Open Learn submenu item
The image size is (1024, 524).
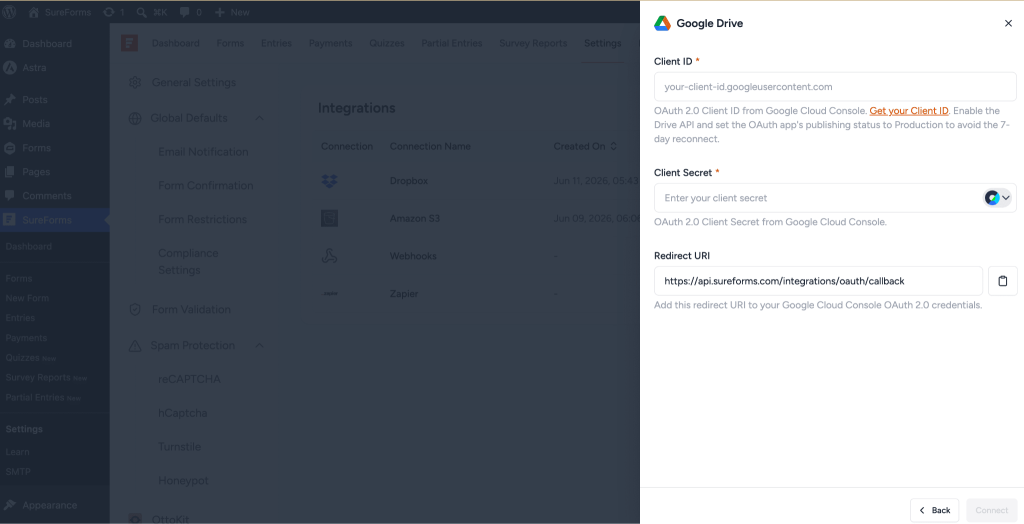point(18,451)
